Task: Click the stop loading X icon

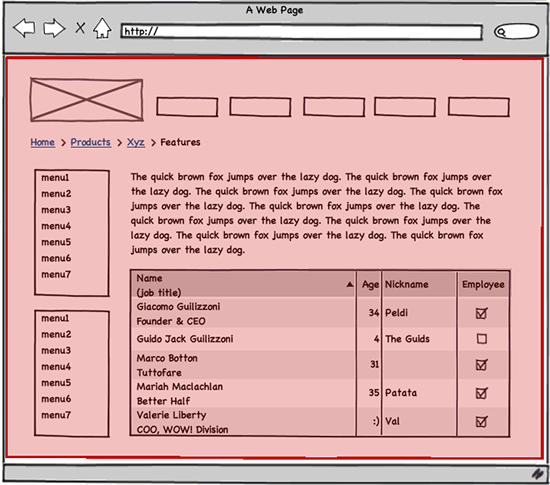Action: coord(80,28)
